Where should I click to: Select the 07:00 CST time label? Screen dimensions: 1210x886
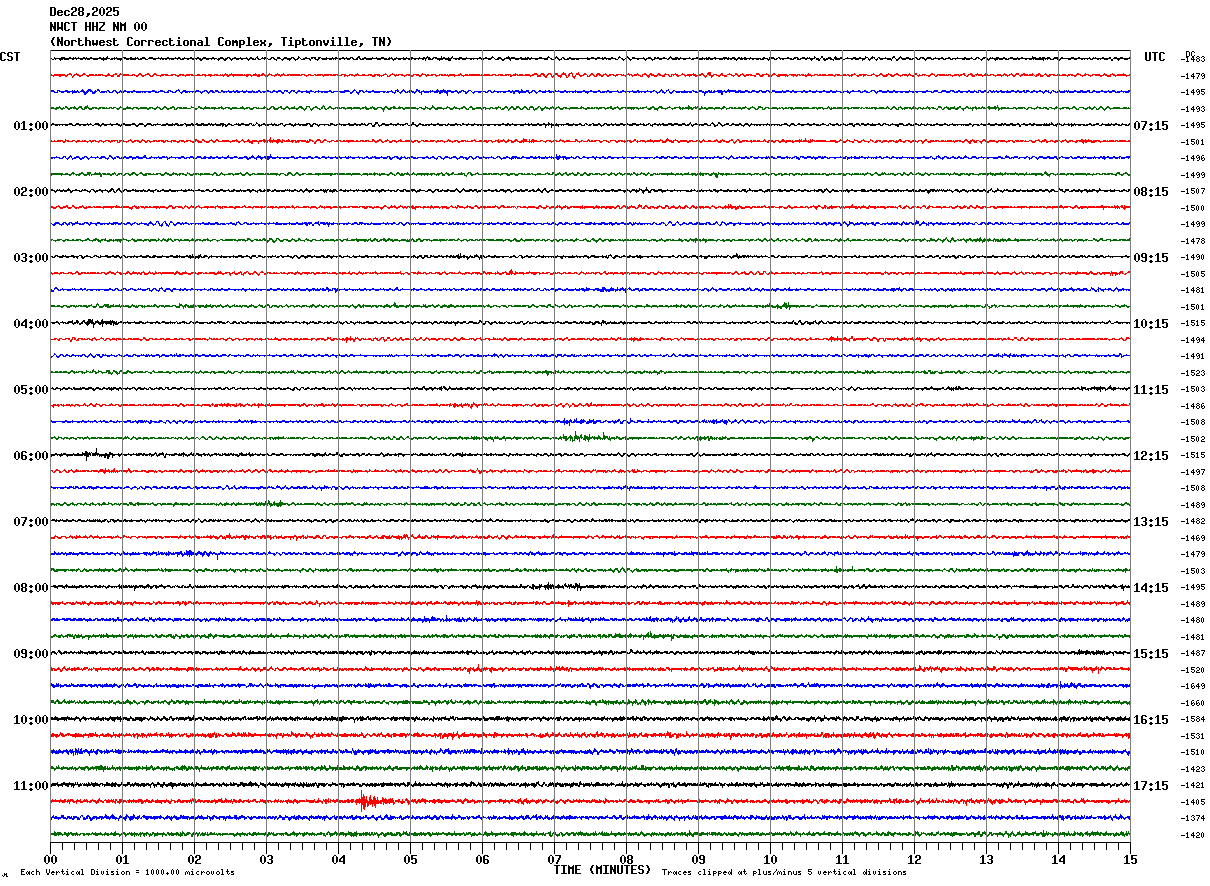pyautogui.click(x=31, y=522)
